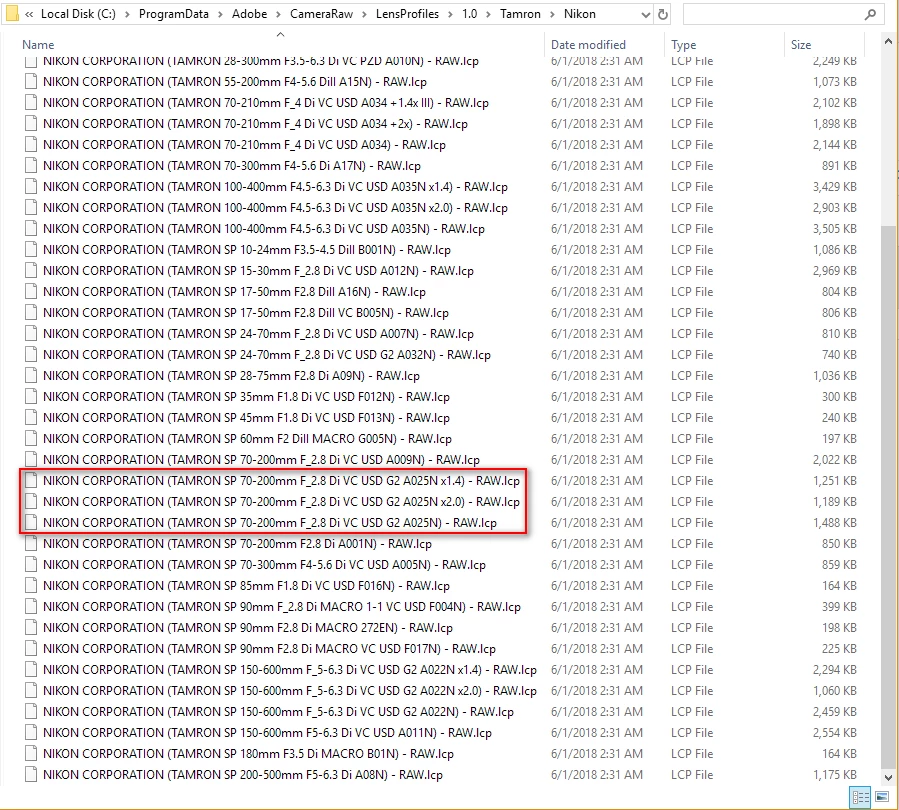Select file icon for SP 45mm F013N

click(x=31, y=417)
